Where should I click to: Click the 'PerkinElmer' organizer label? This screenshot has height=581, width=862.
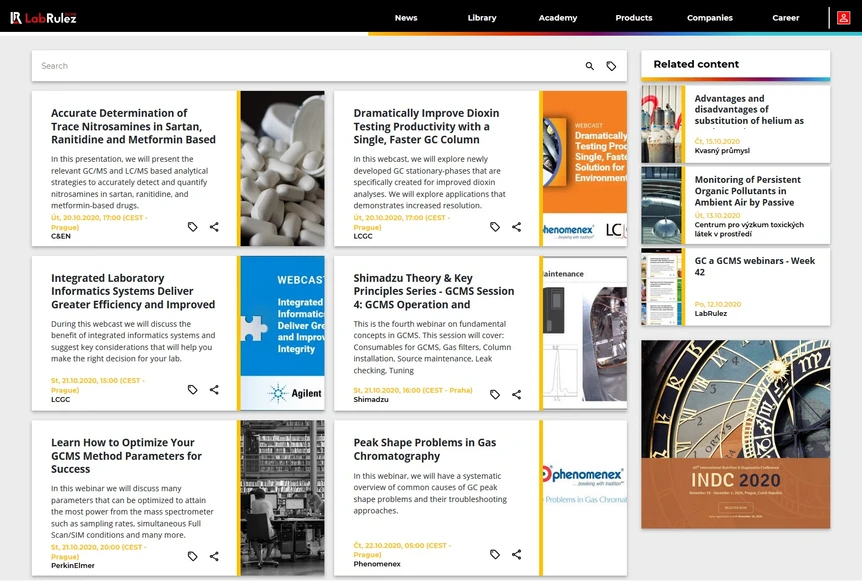73,566
